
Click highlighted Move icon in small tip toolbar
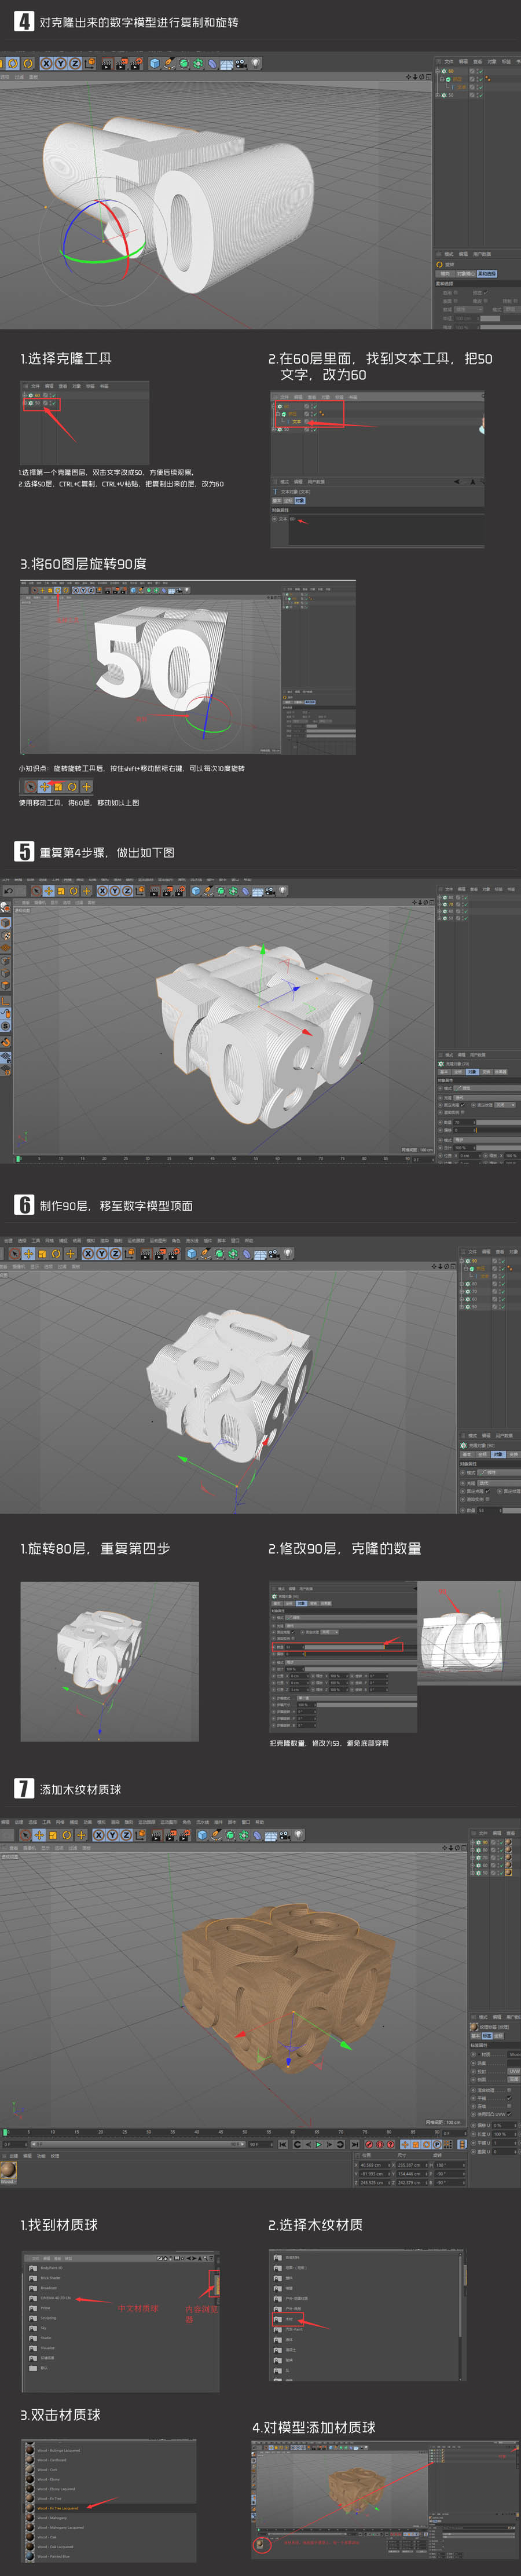[x=44, y=787]
